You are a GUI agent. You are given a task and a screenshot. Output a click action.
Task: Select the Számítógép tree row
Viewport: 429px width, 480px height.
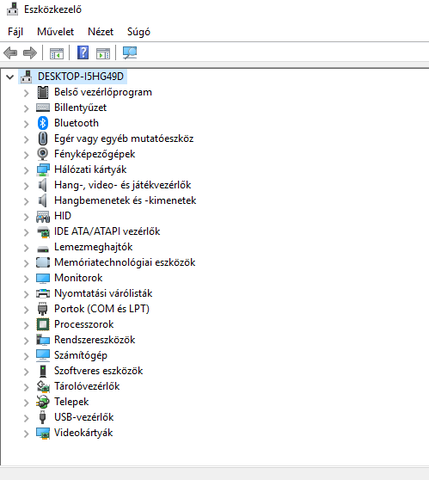[x=81, y=355]
